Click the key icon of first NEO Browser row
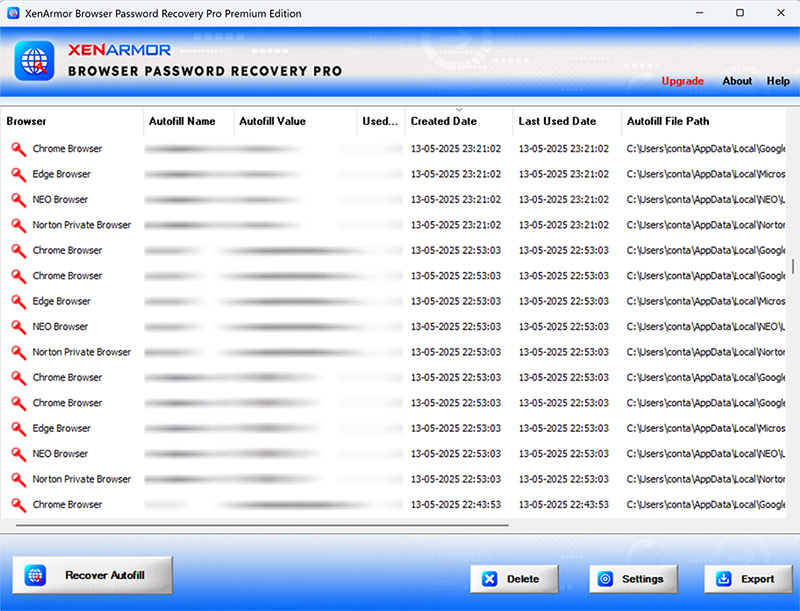The image size is (800, 611). 18,200
